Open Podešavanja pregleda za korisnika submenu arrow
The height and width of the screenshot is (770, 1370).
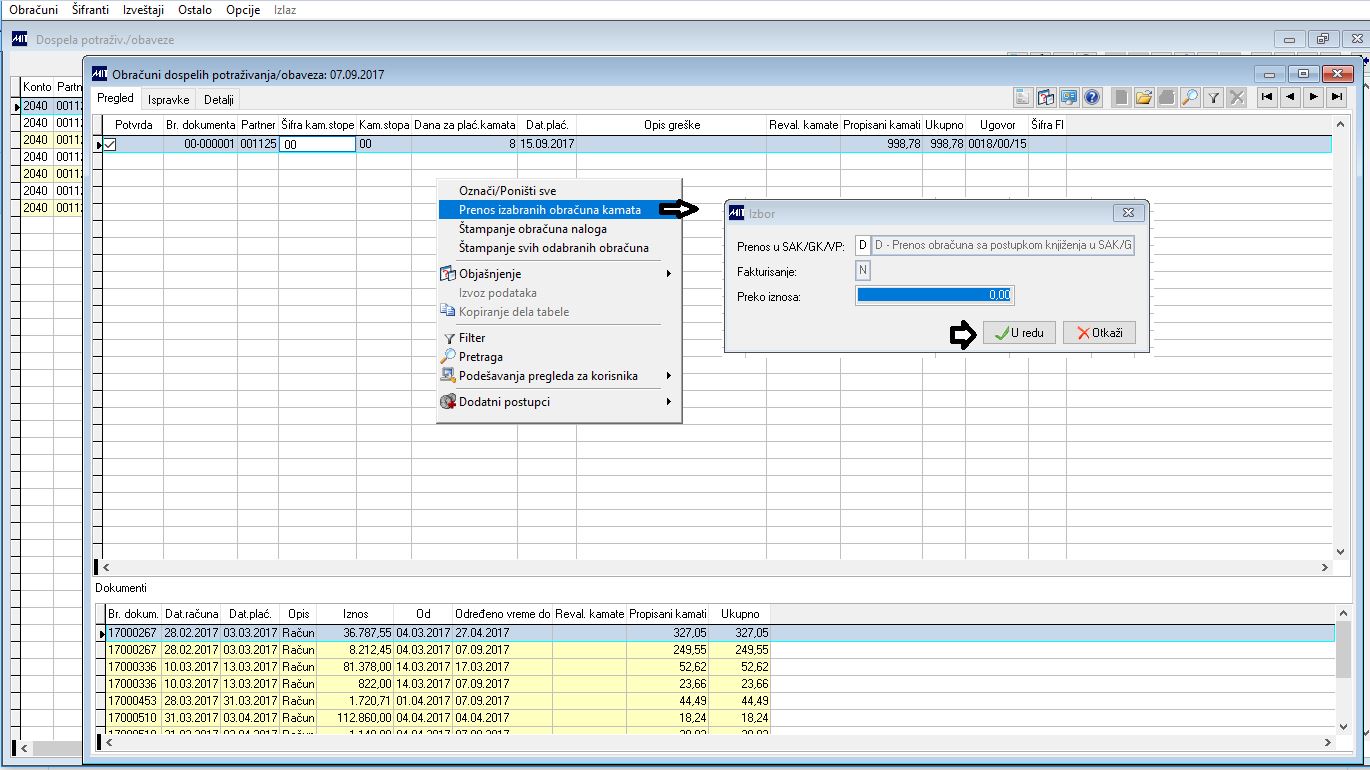[668, 376]
